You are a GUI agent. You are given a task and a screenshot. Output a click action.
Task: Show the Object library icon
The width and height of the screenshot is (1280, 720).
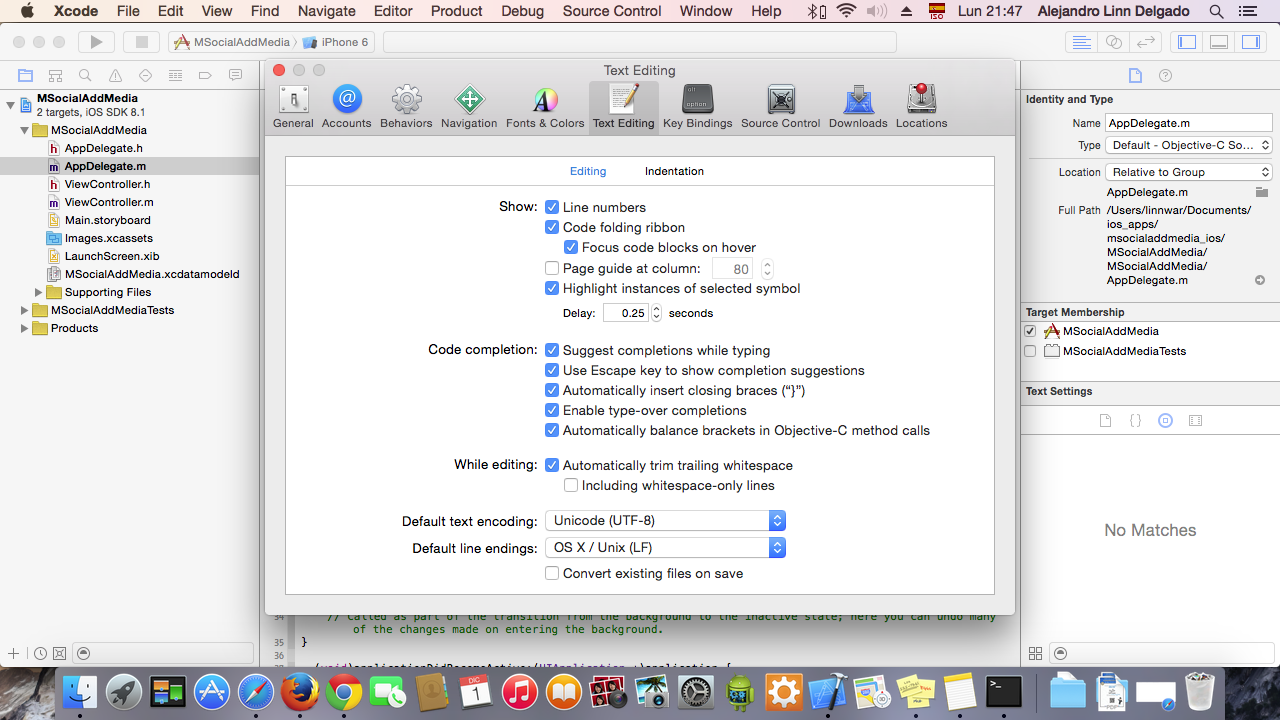1165,421
